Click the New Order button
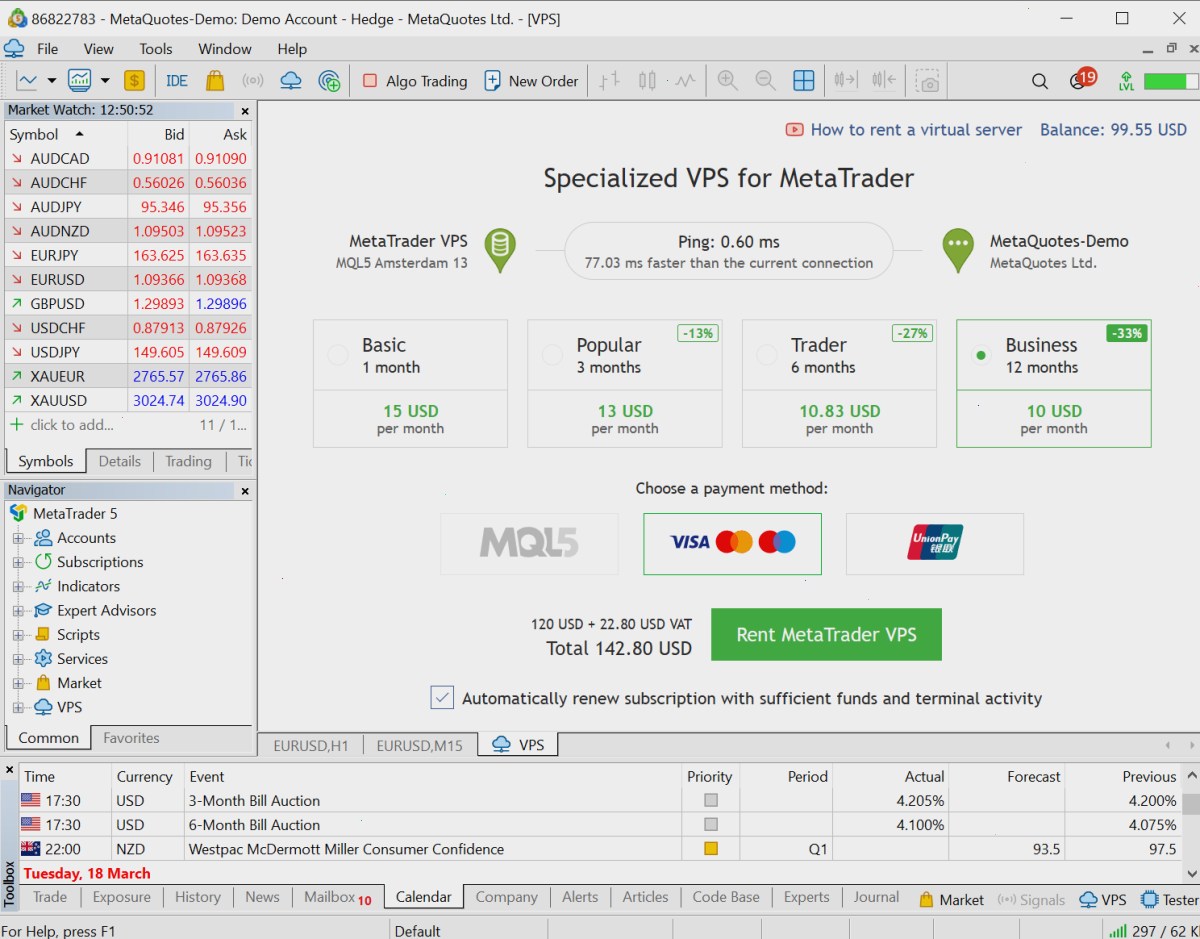This screenshot has width=1200, height=939. (x=531, y=81)
